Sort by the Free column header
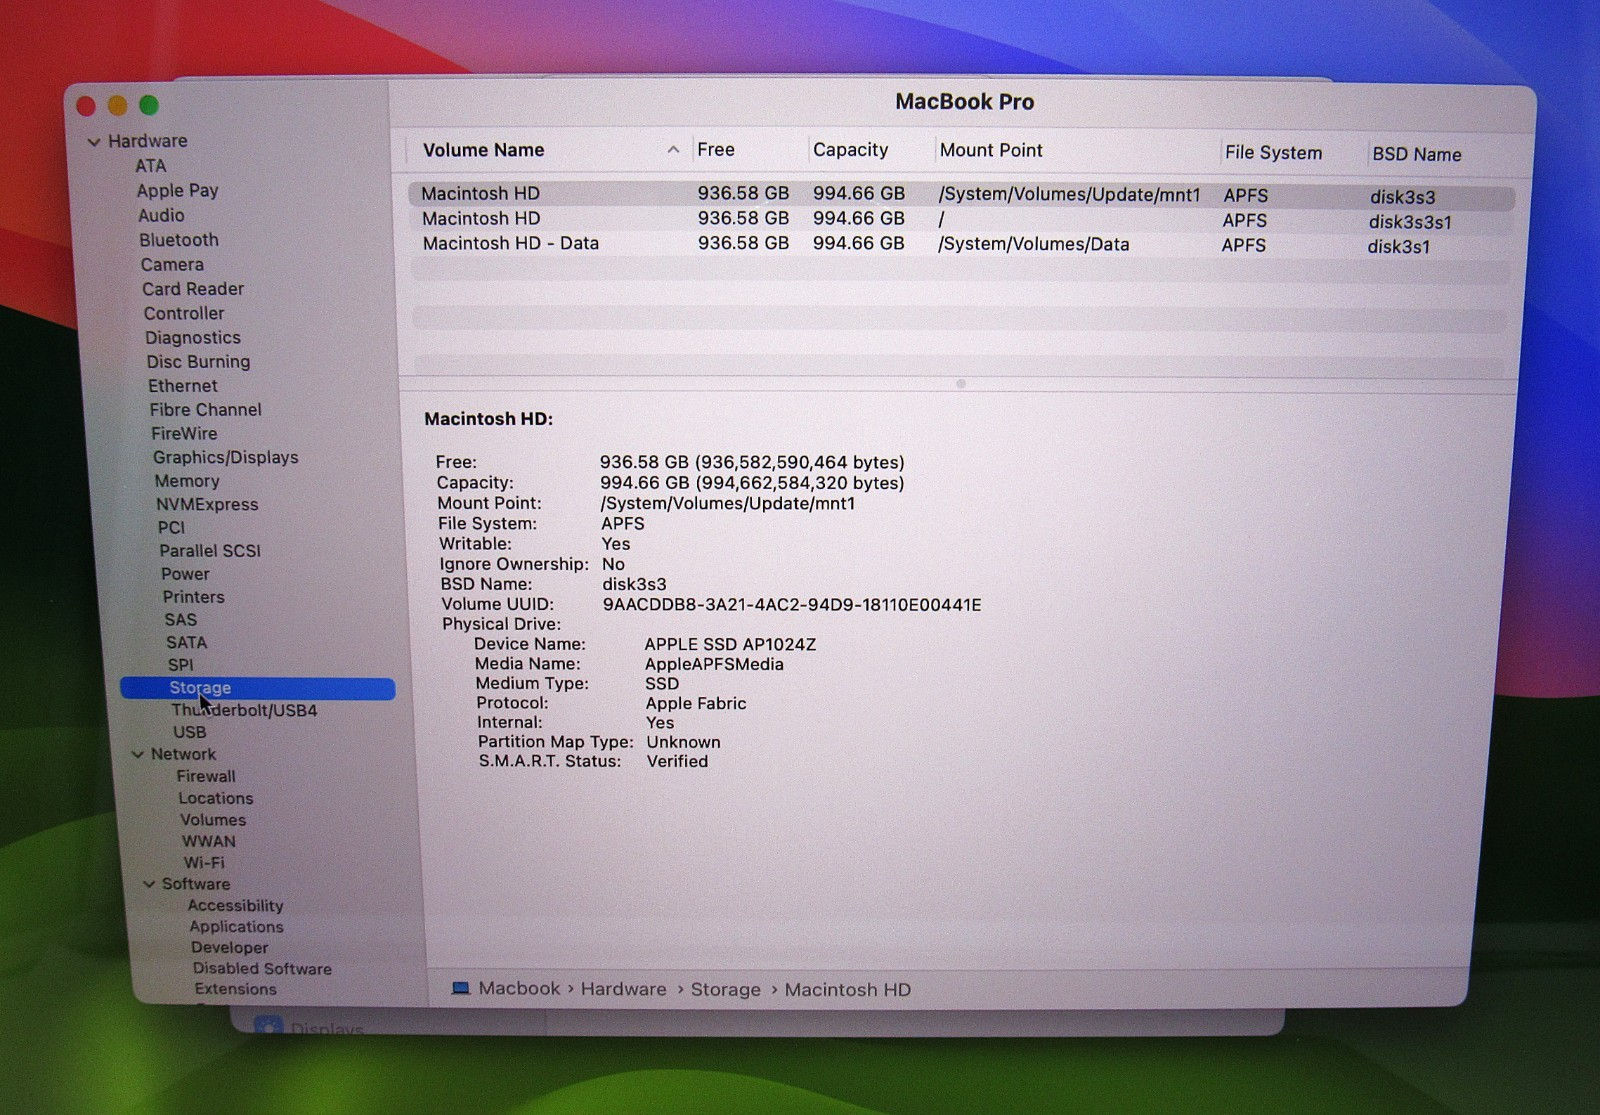 [x=716, y=149]
